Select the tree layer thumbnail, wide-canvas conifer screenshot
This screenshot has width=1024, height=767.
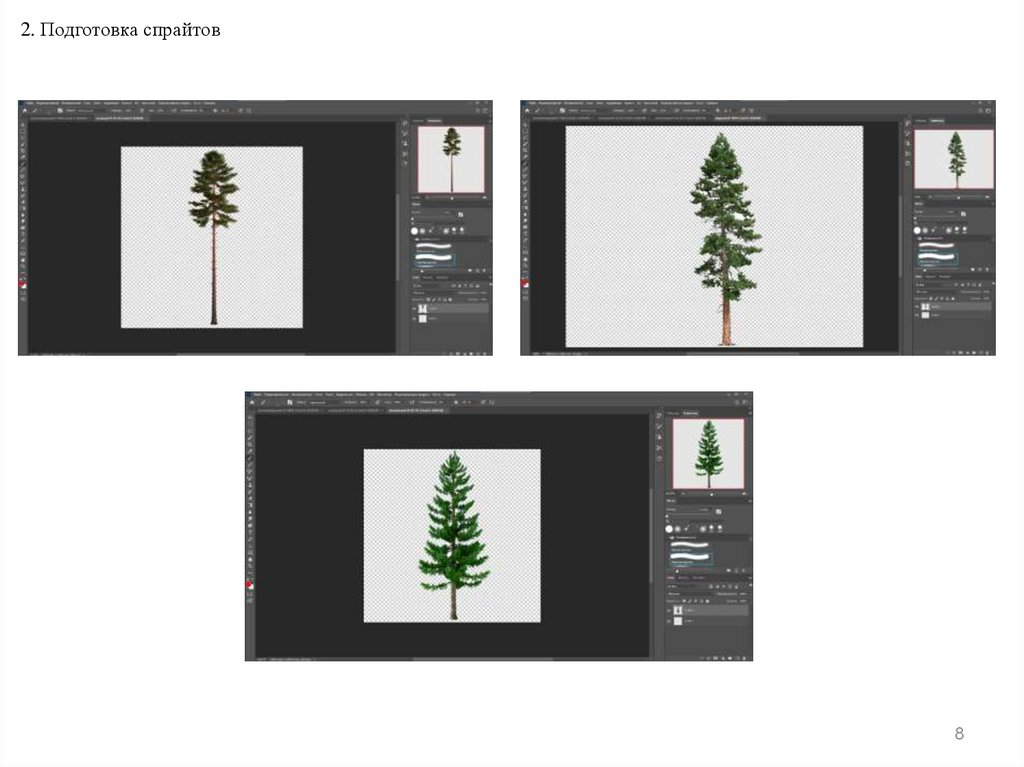pyautogui.click(x=925, y=306)
